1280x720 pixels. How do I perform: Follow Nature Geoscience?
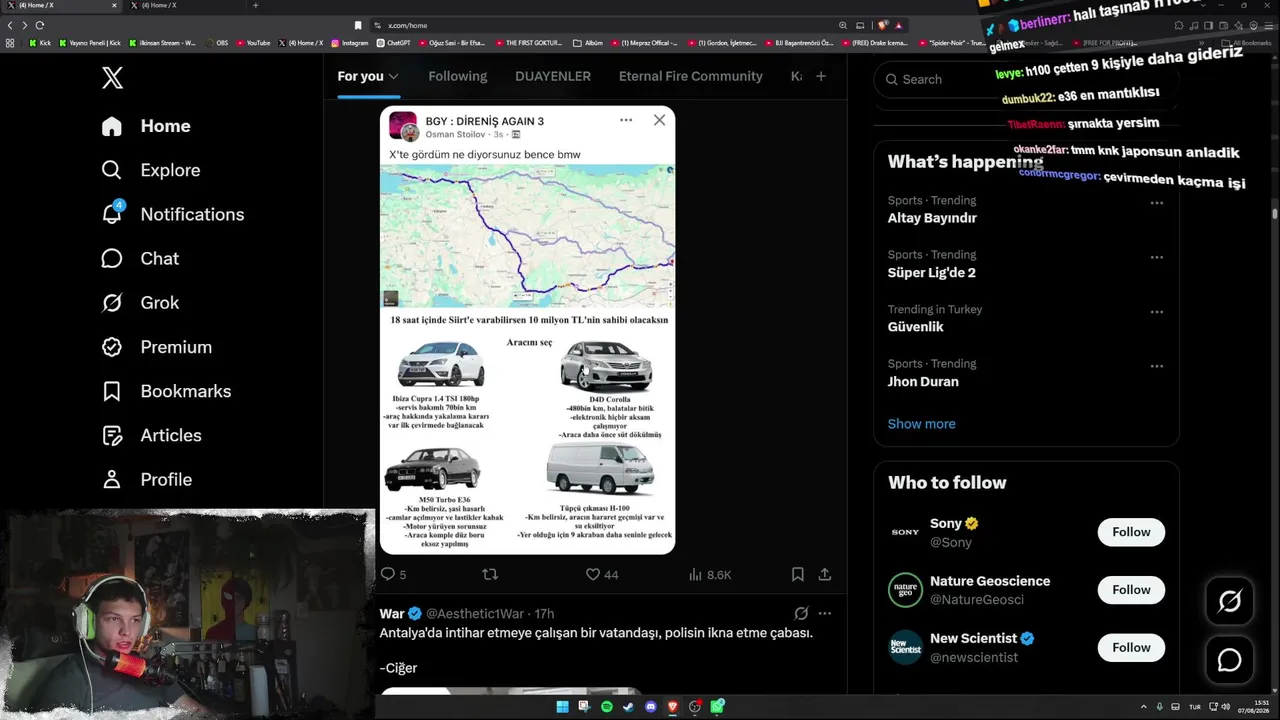pyautogui.click(x=1131, y=590)
